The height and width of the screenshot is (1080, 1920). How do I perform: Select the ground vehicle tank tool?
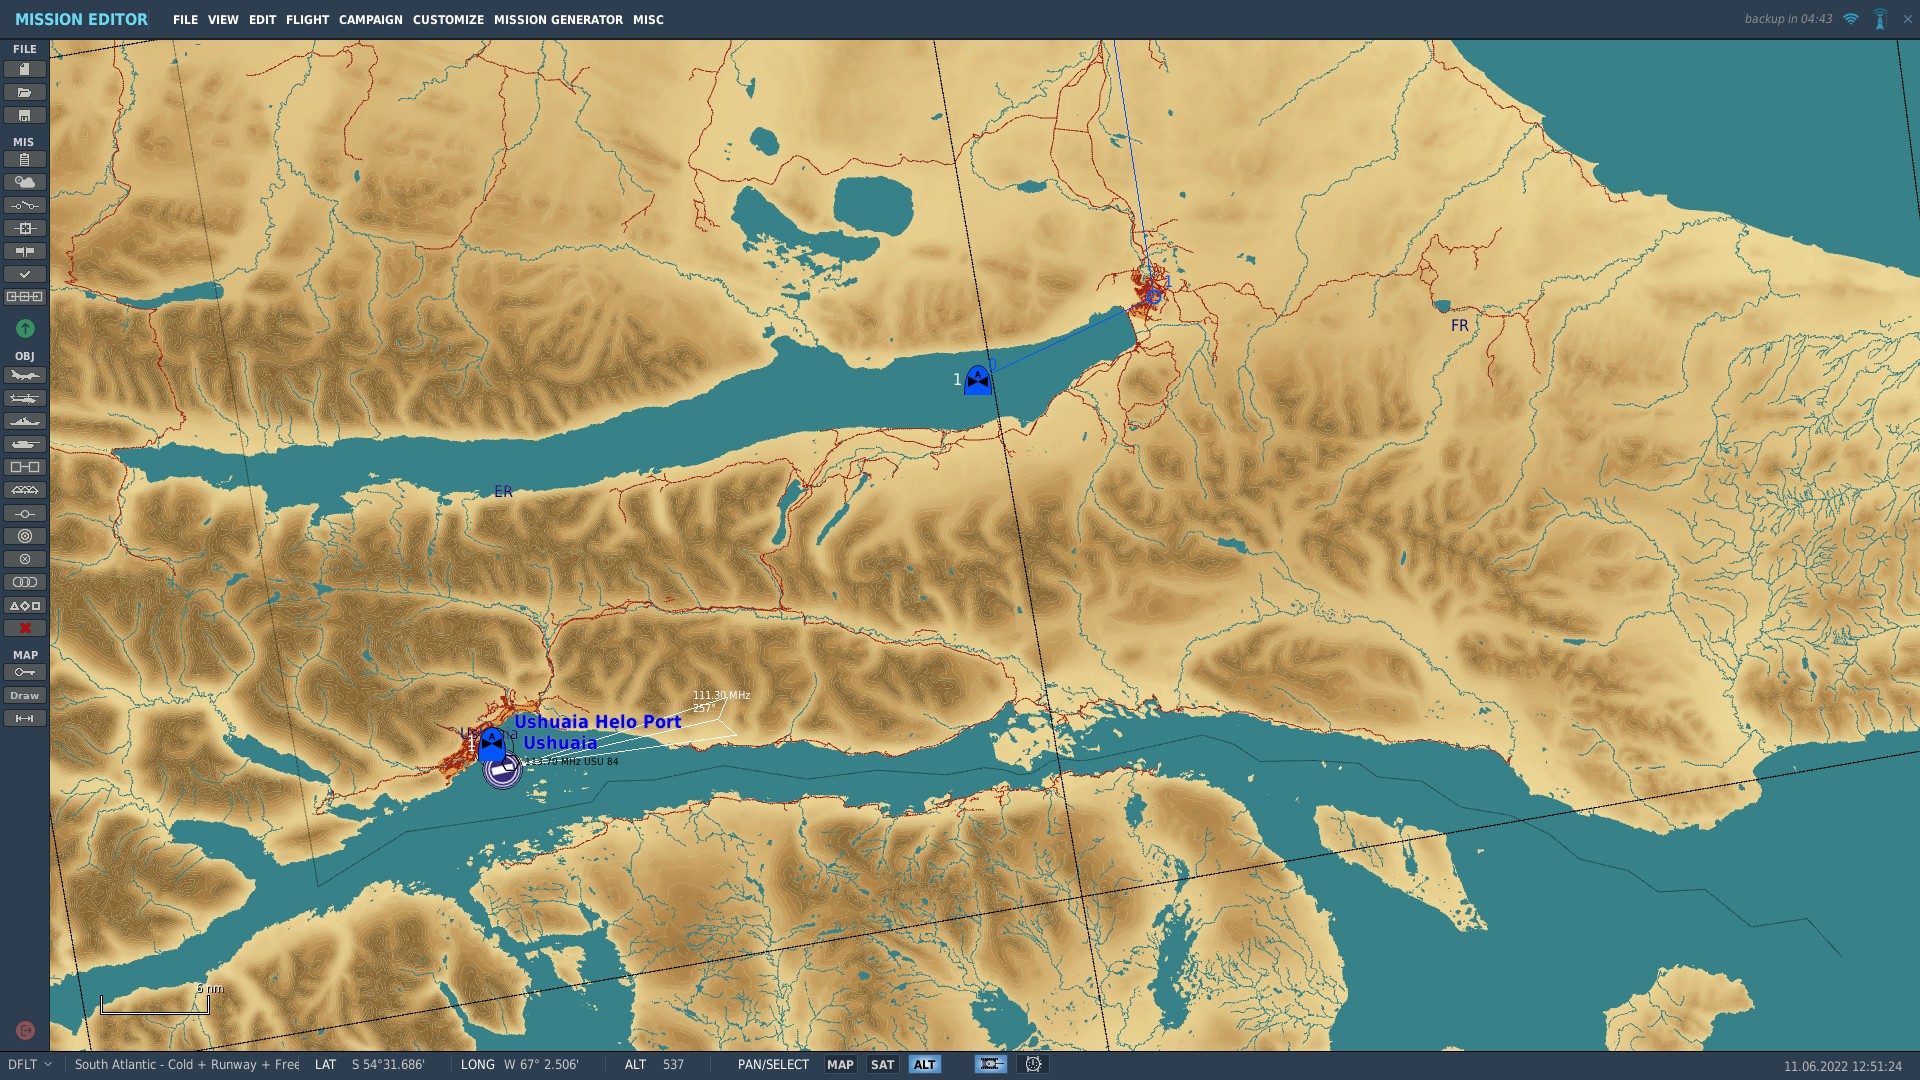coord(25,444)
